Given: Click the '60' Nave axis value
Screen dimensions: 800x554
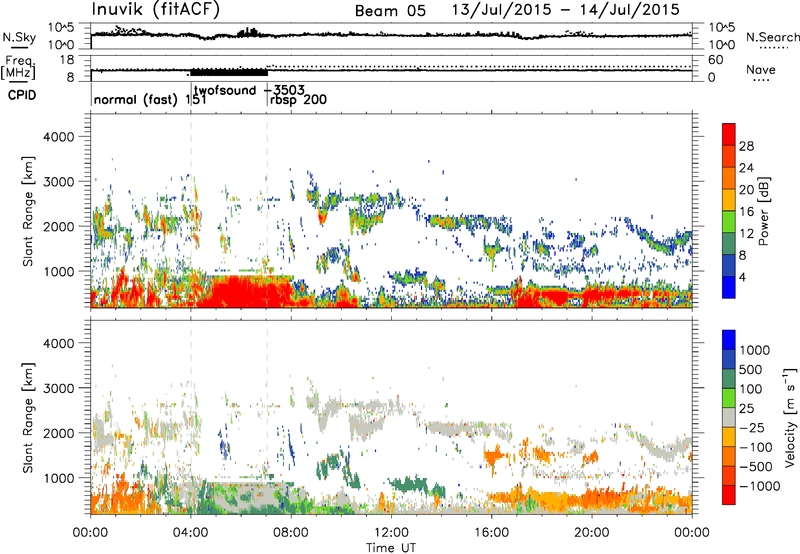Looking at the screenshot, I should tap(715, 60).
